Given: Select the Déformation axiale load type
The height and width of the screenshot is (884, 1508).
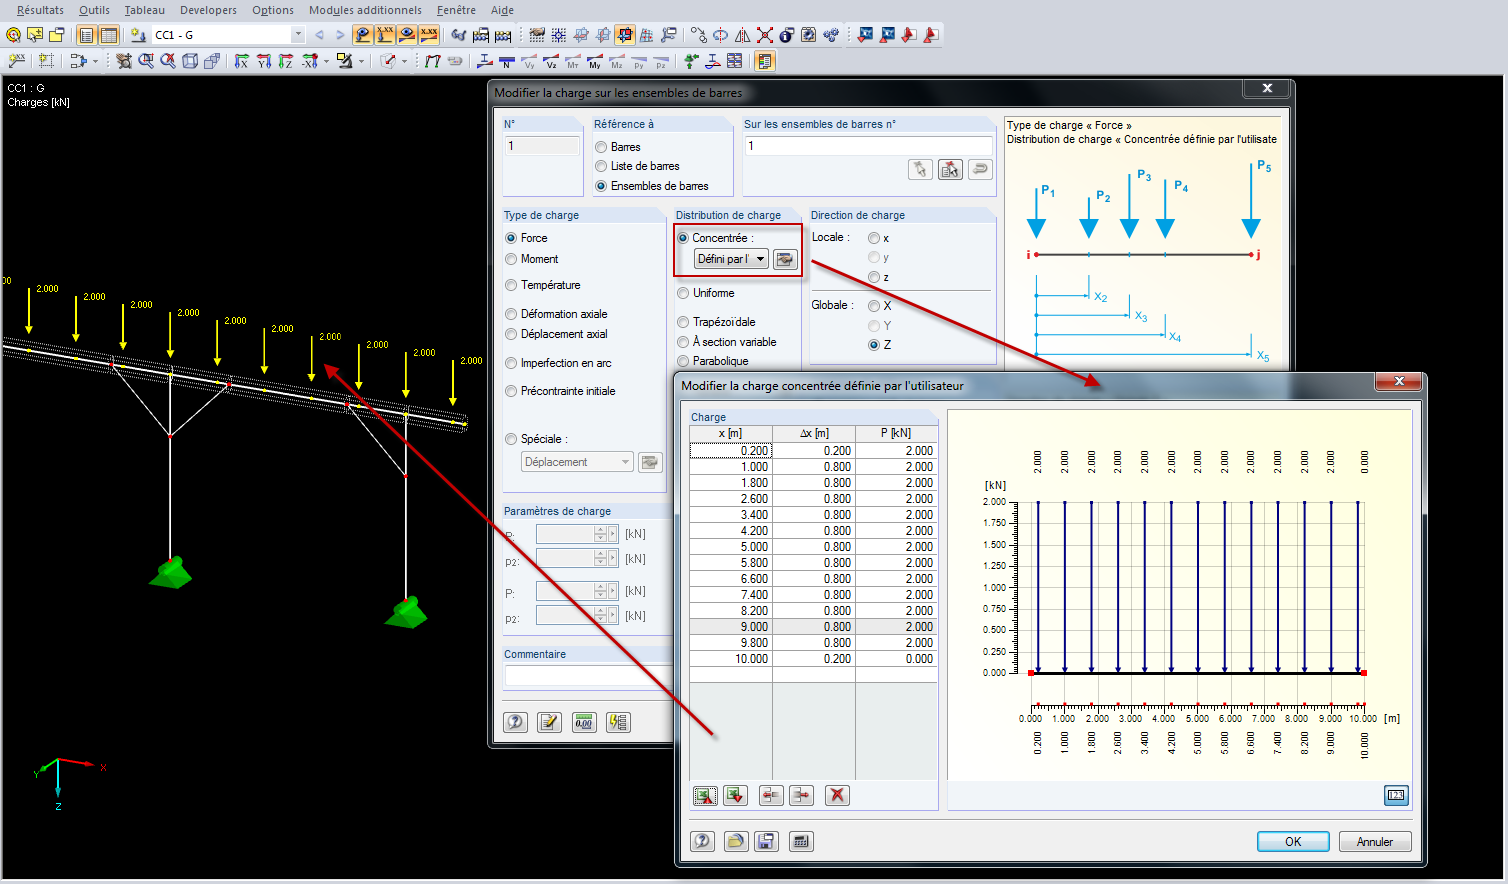Looking at the screenshot, I should point(511,314).
